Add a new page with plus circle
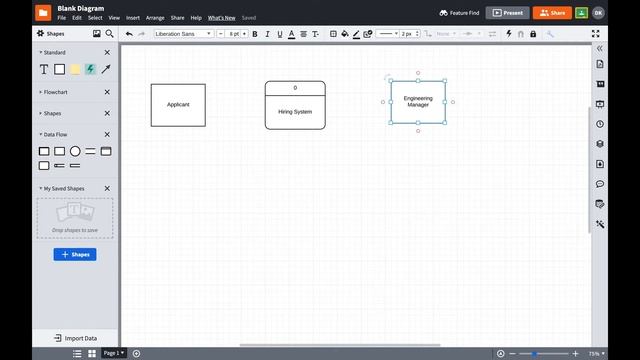640x360 pixels. point(136,353)
